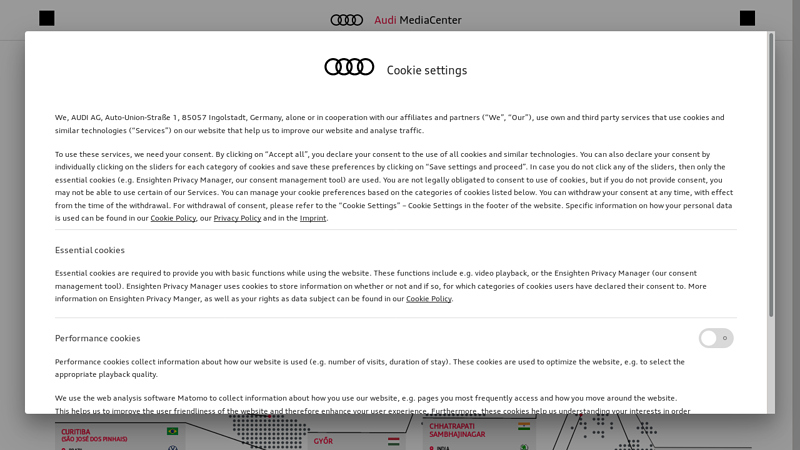This screenshot has height=450, width=800.
Task: Click the Performance cookies section heading
Action: (97, 338)
